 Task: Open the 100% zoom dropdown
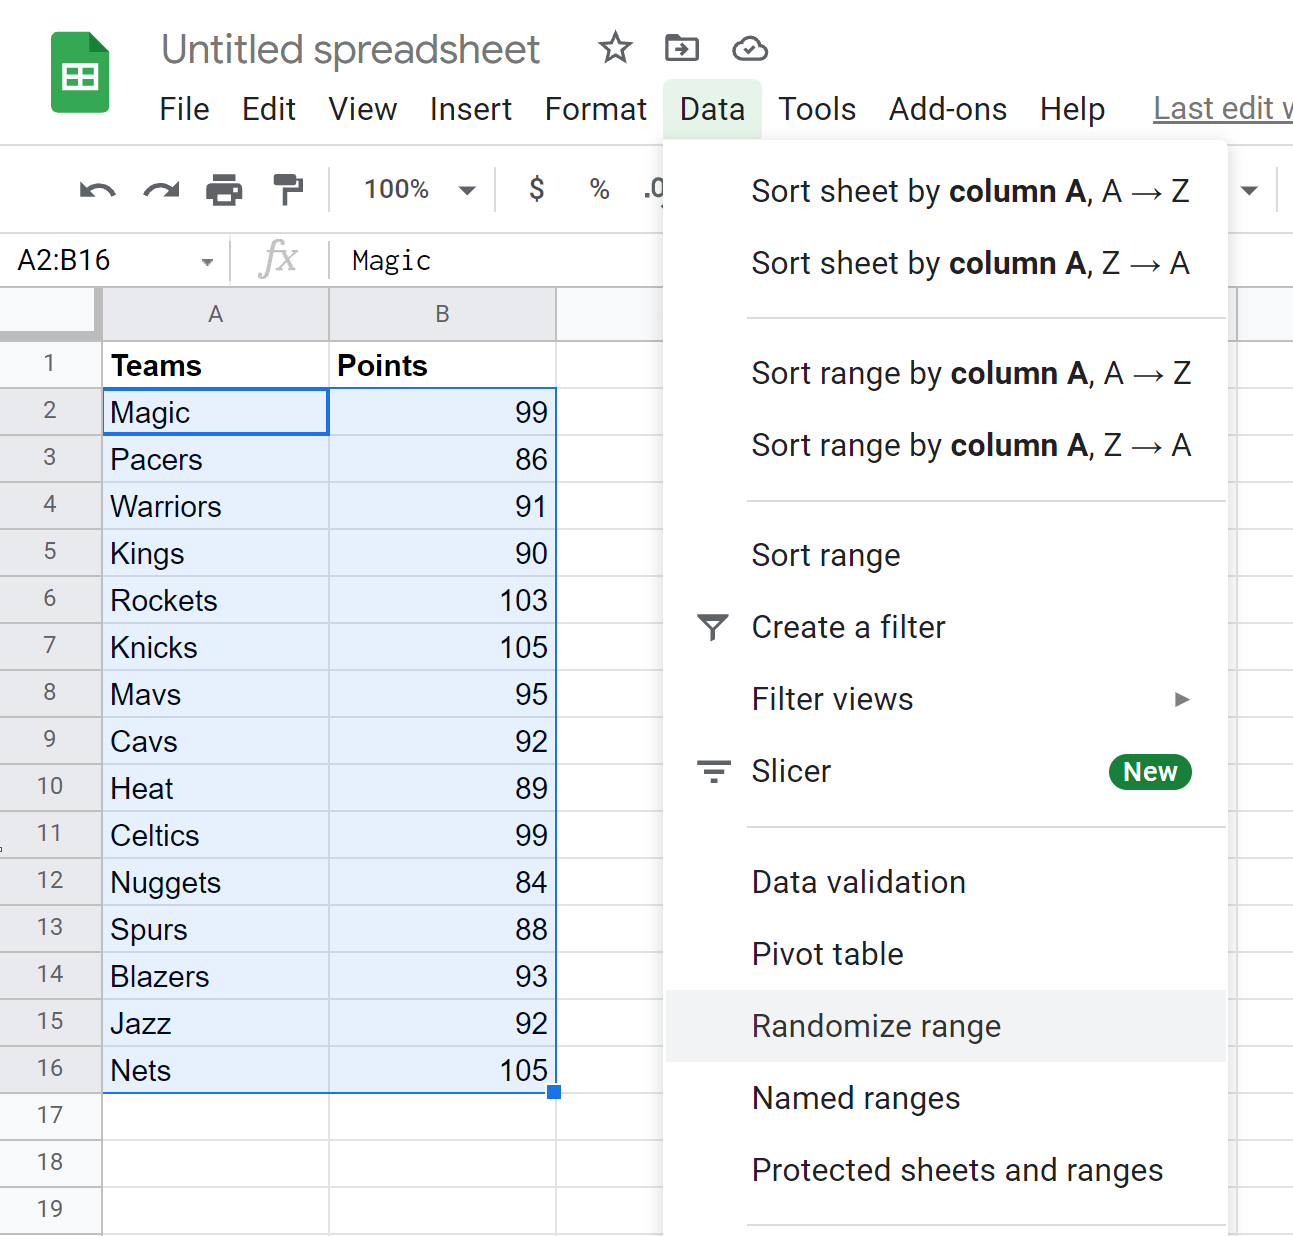419,189
